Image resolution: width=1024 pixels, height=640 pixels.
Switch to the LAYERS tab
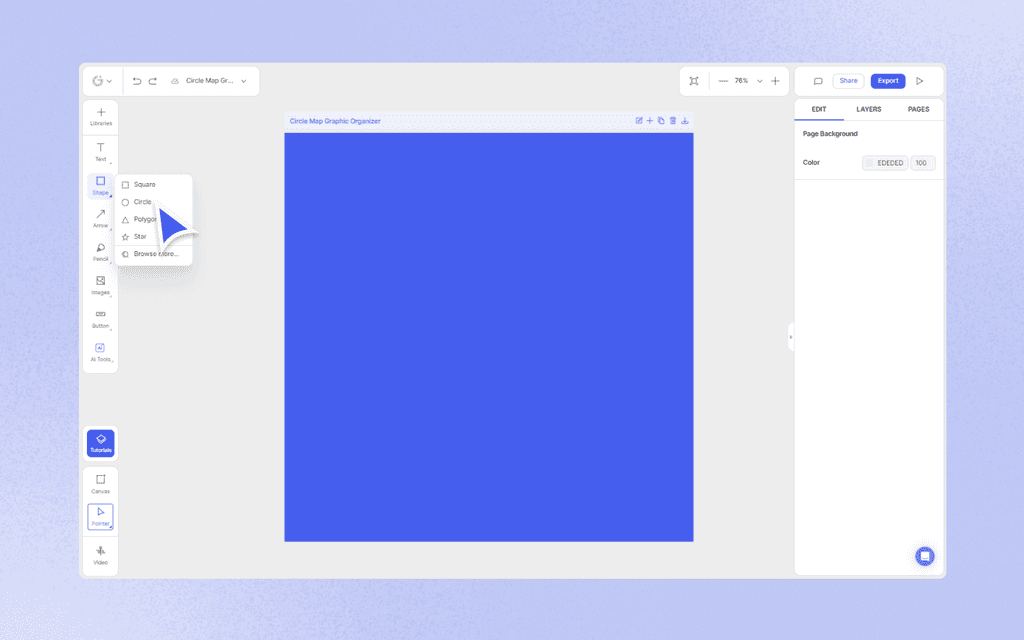pos(868,109)
